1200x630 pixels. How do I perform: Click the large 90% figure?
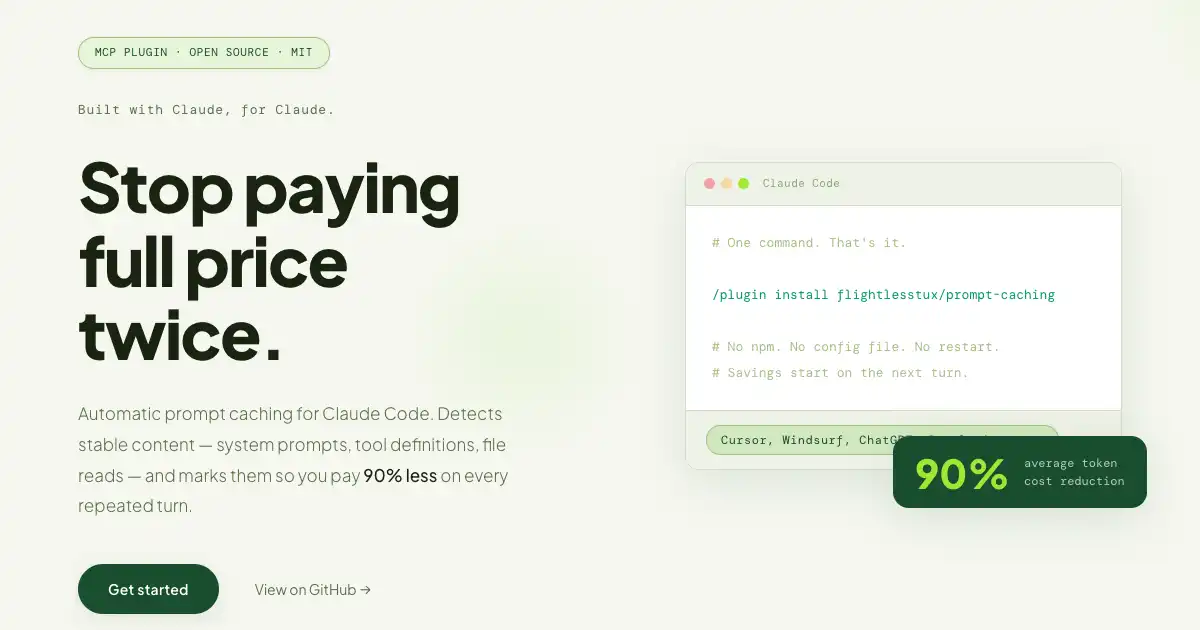(x=961, y=474)
